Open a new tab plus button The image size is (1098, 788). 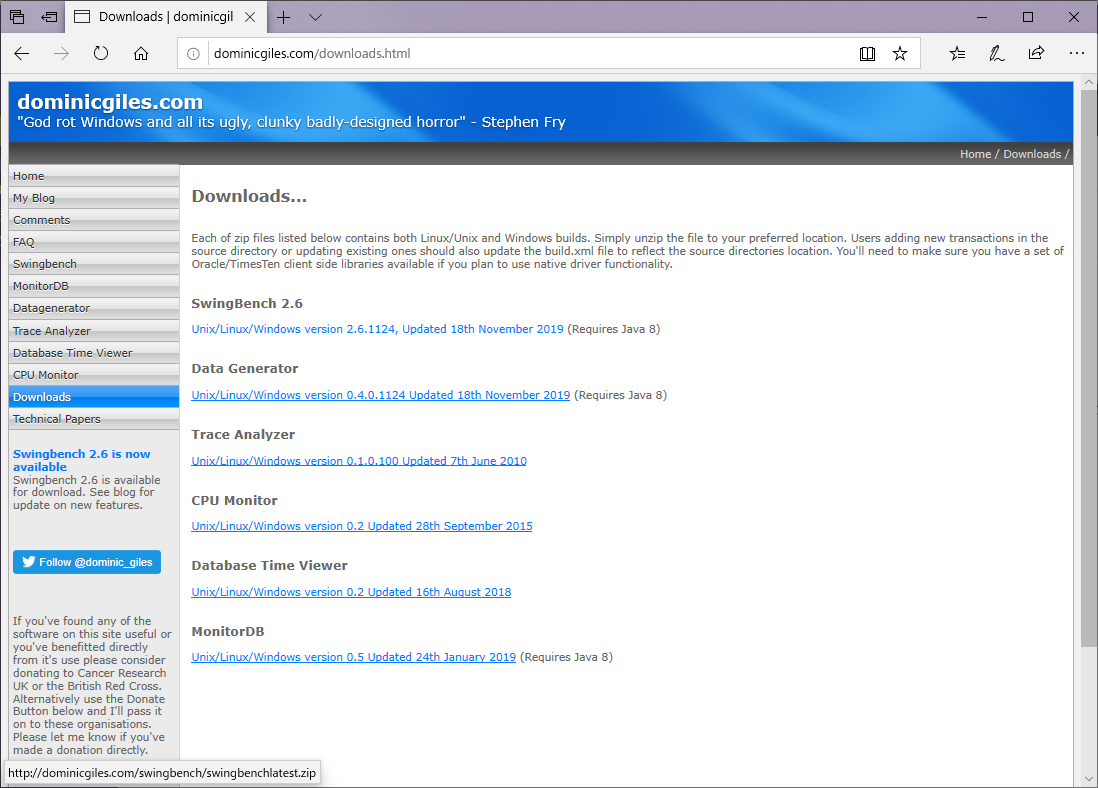(283, 18)
